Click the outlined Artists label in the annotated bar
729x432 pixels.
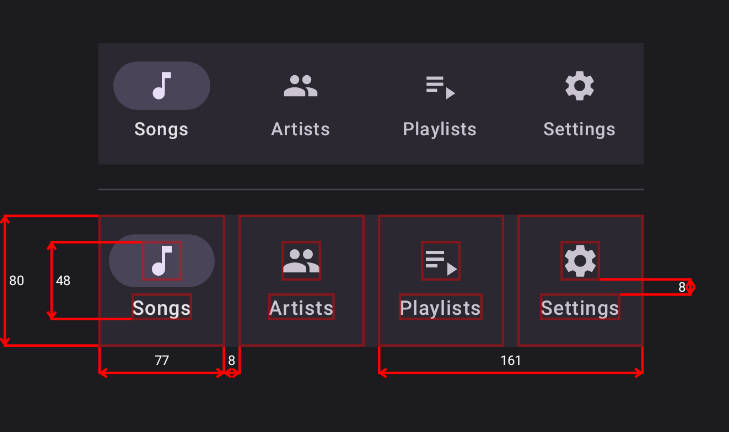tap(301, 307)
